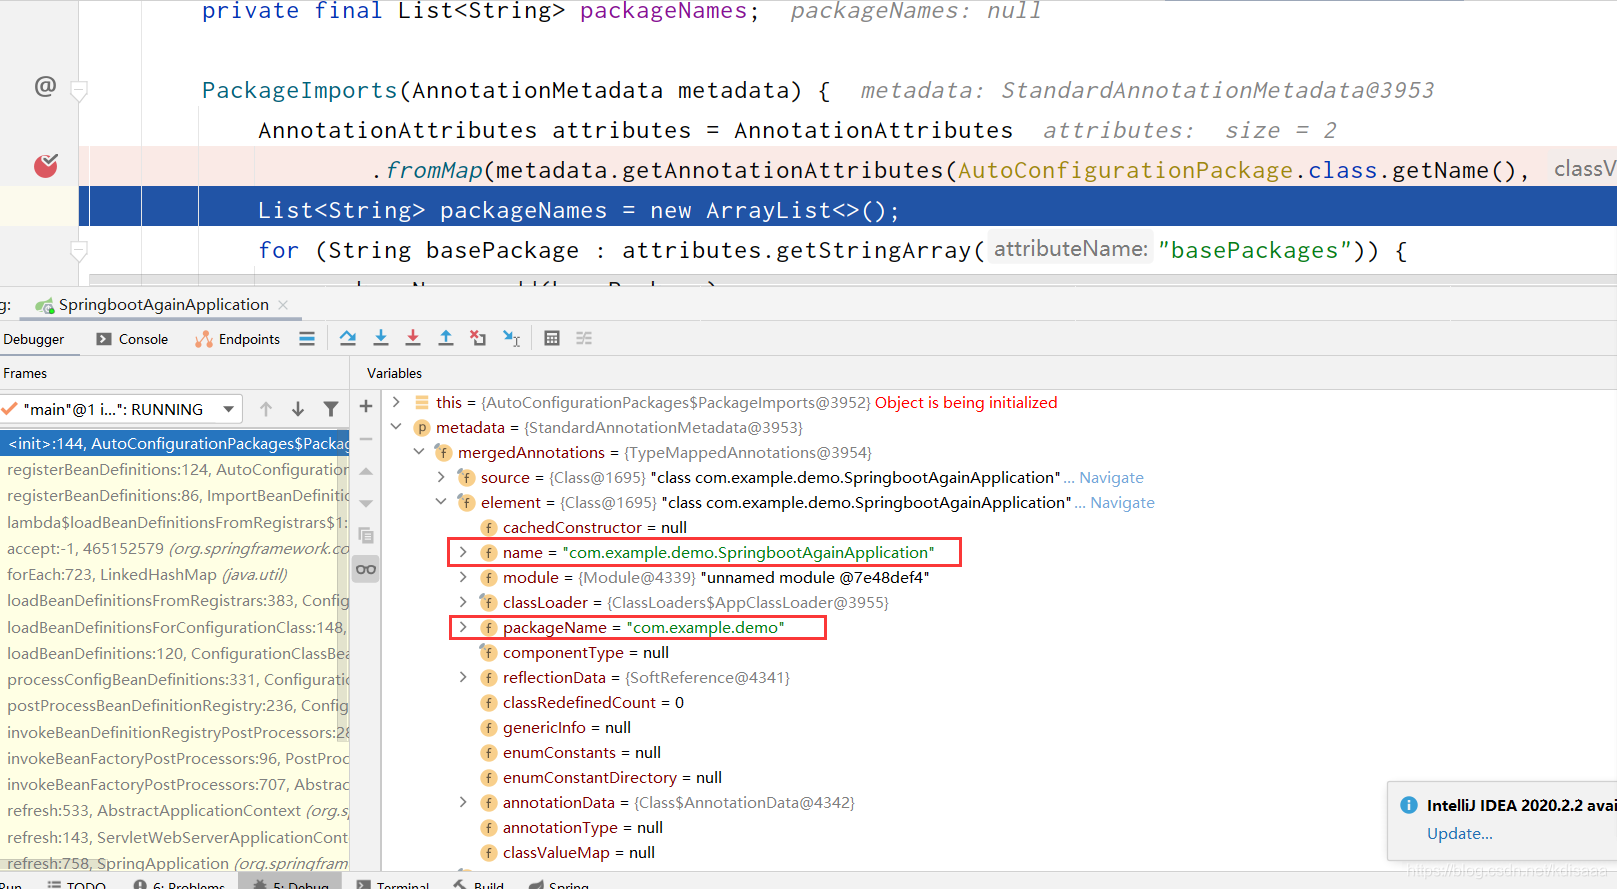Image resolution: width=1617 pixels, height=889 pixels.
Task: Collapse the metadata variable node
Action: 396,427
